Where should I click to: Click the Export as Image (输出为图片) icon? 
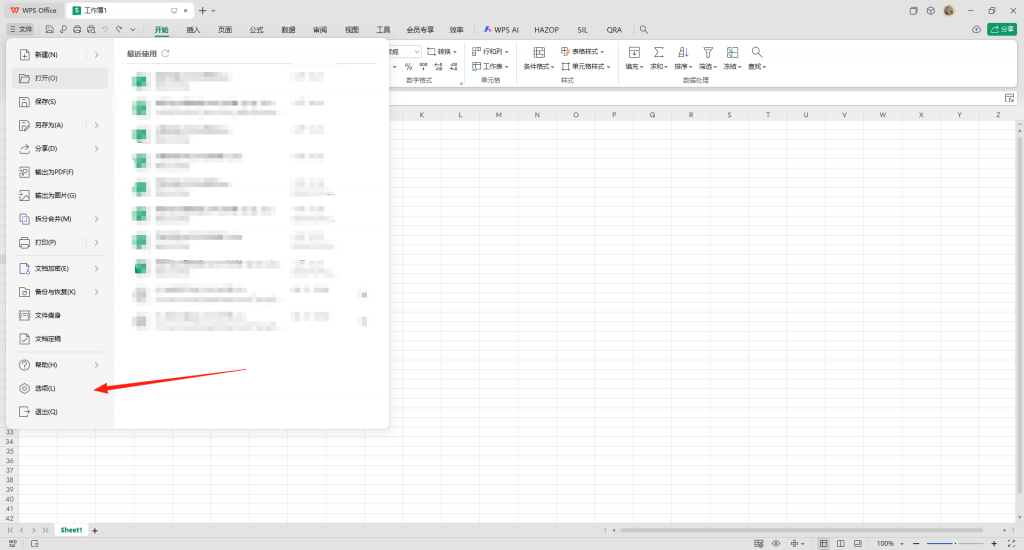tap(26, 195)
